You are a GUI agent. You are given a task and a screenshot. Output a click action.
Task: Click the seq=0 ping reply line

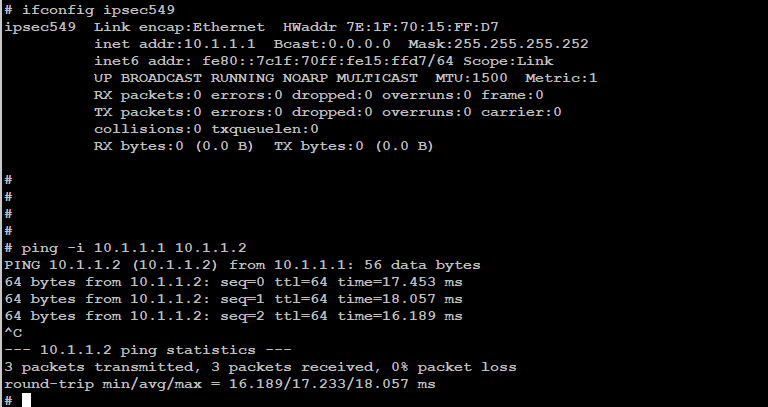click(x=233, y=282)
